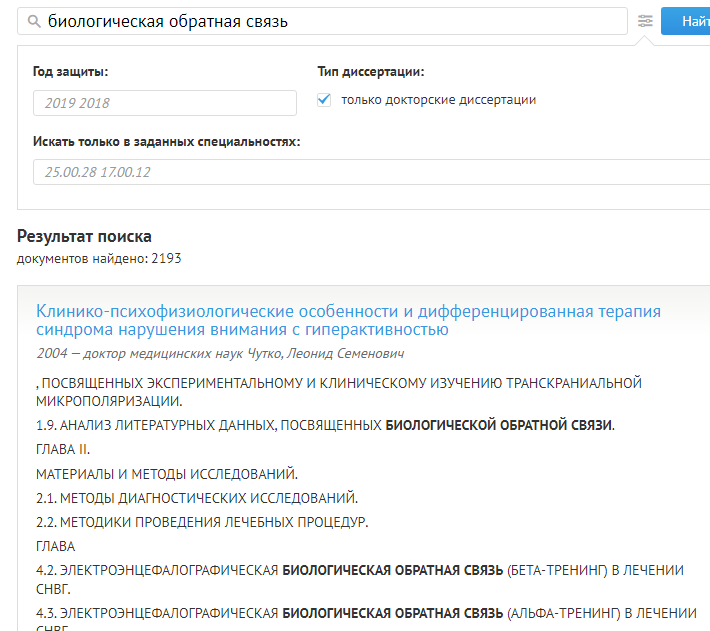Image resolution: width=710 pixels, height=631 pixels.
Task: Click the line 4.3. mentioning АЛЬФА-ТРЕНИНГ
Action: [366, 619]
